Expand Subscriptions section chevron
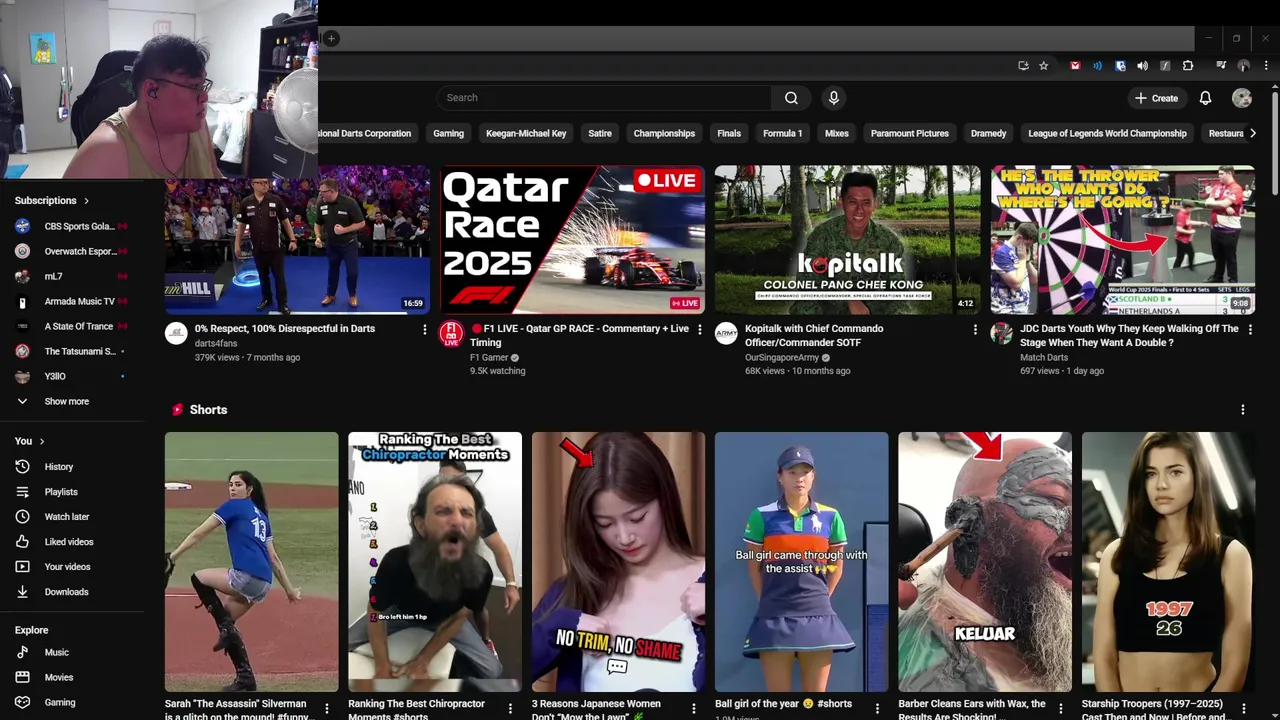The height and width of the screenshot is (720, 1280). (87, 201)
